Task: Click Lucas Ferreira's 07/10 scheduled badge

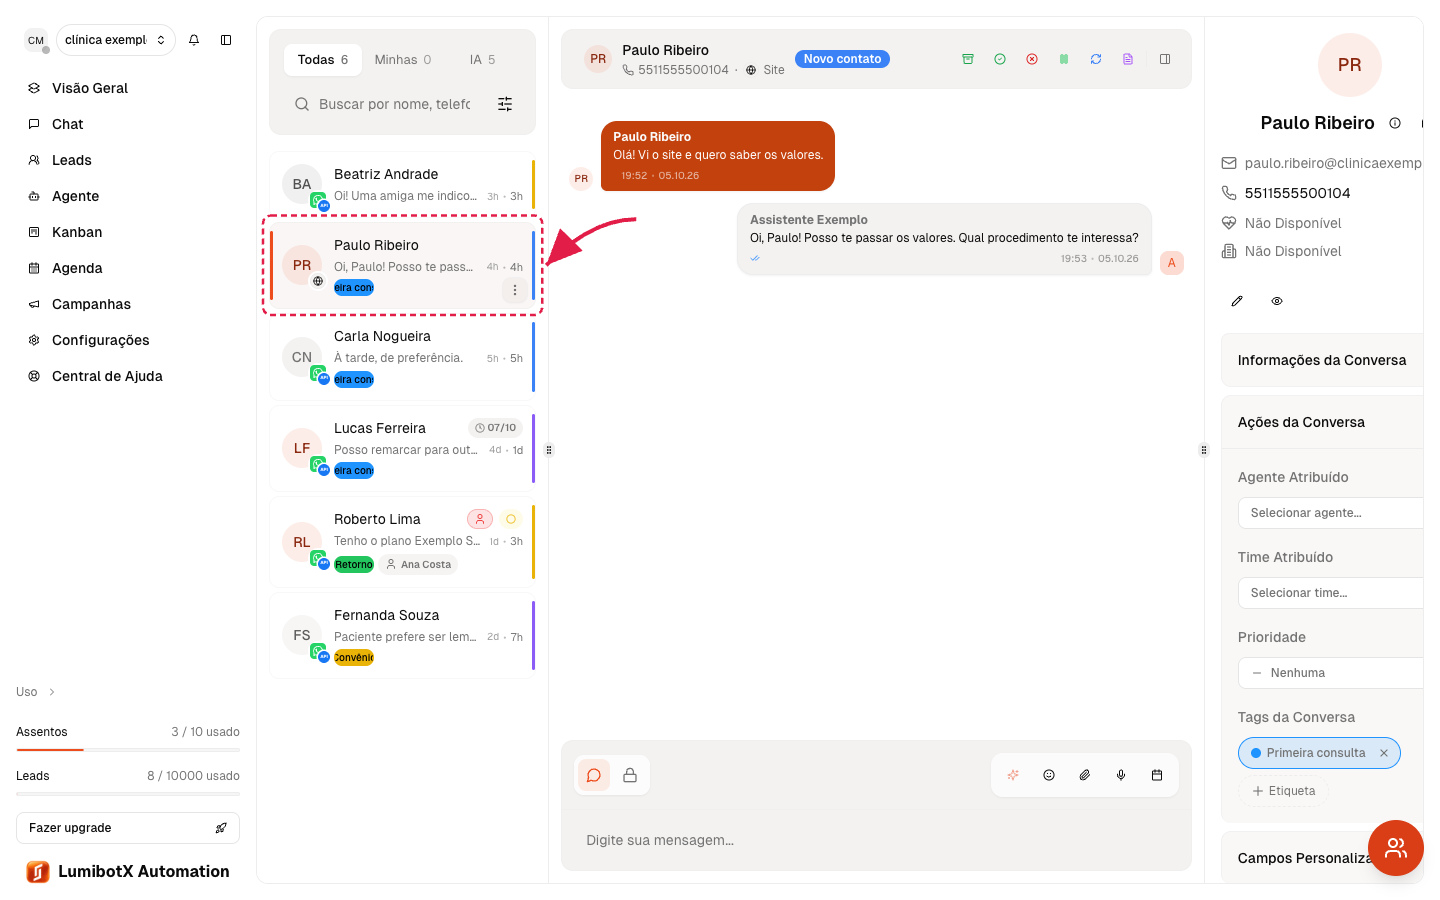Action: click(x=496, y=428)
